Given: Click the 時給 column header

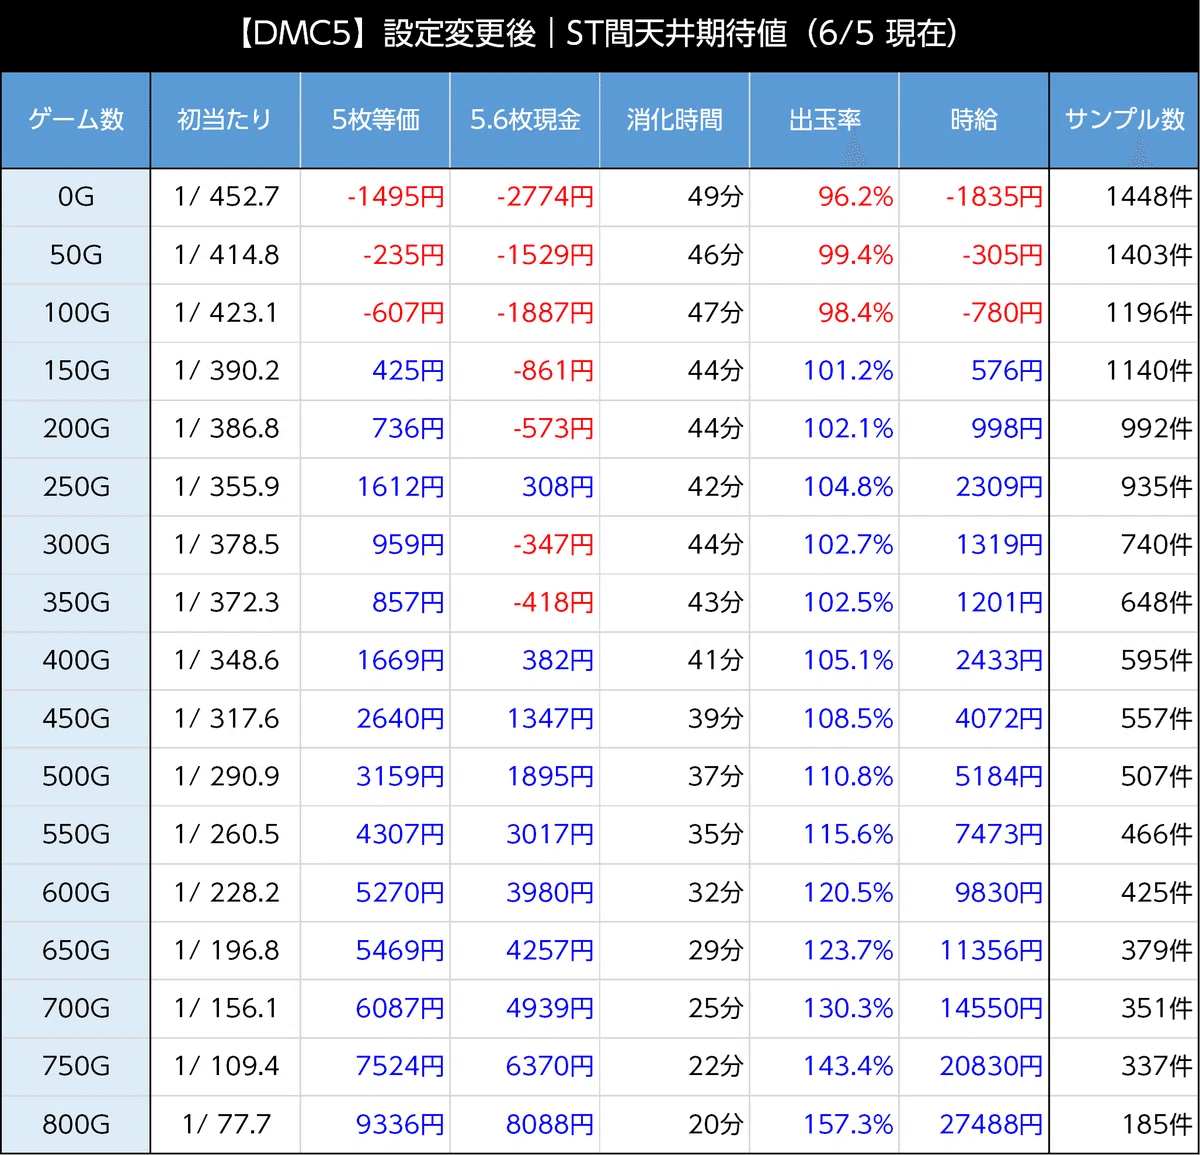Looking at the screenshot, I should tap(974, 120).
